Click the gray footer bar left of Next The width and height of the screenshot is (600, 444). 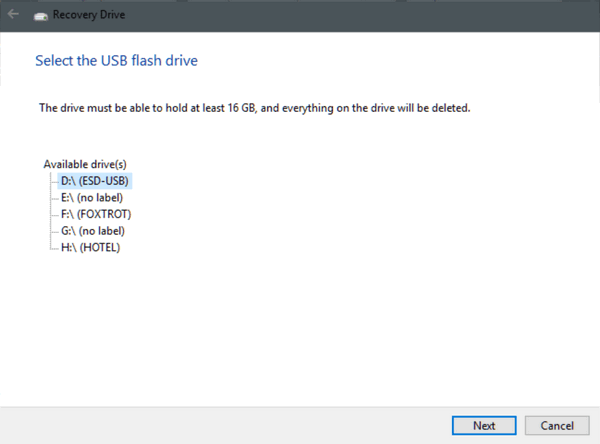coord(226,426)
